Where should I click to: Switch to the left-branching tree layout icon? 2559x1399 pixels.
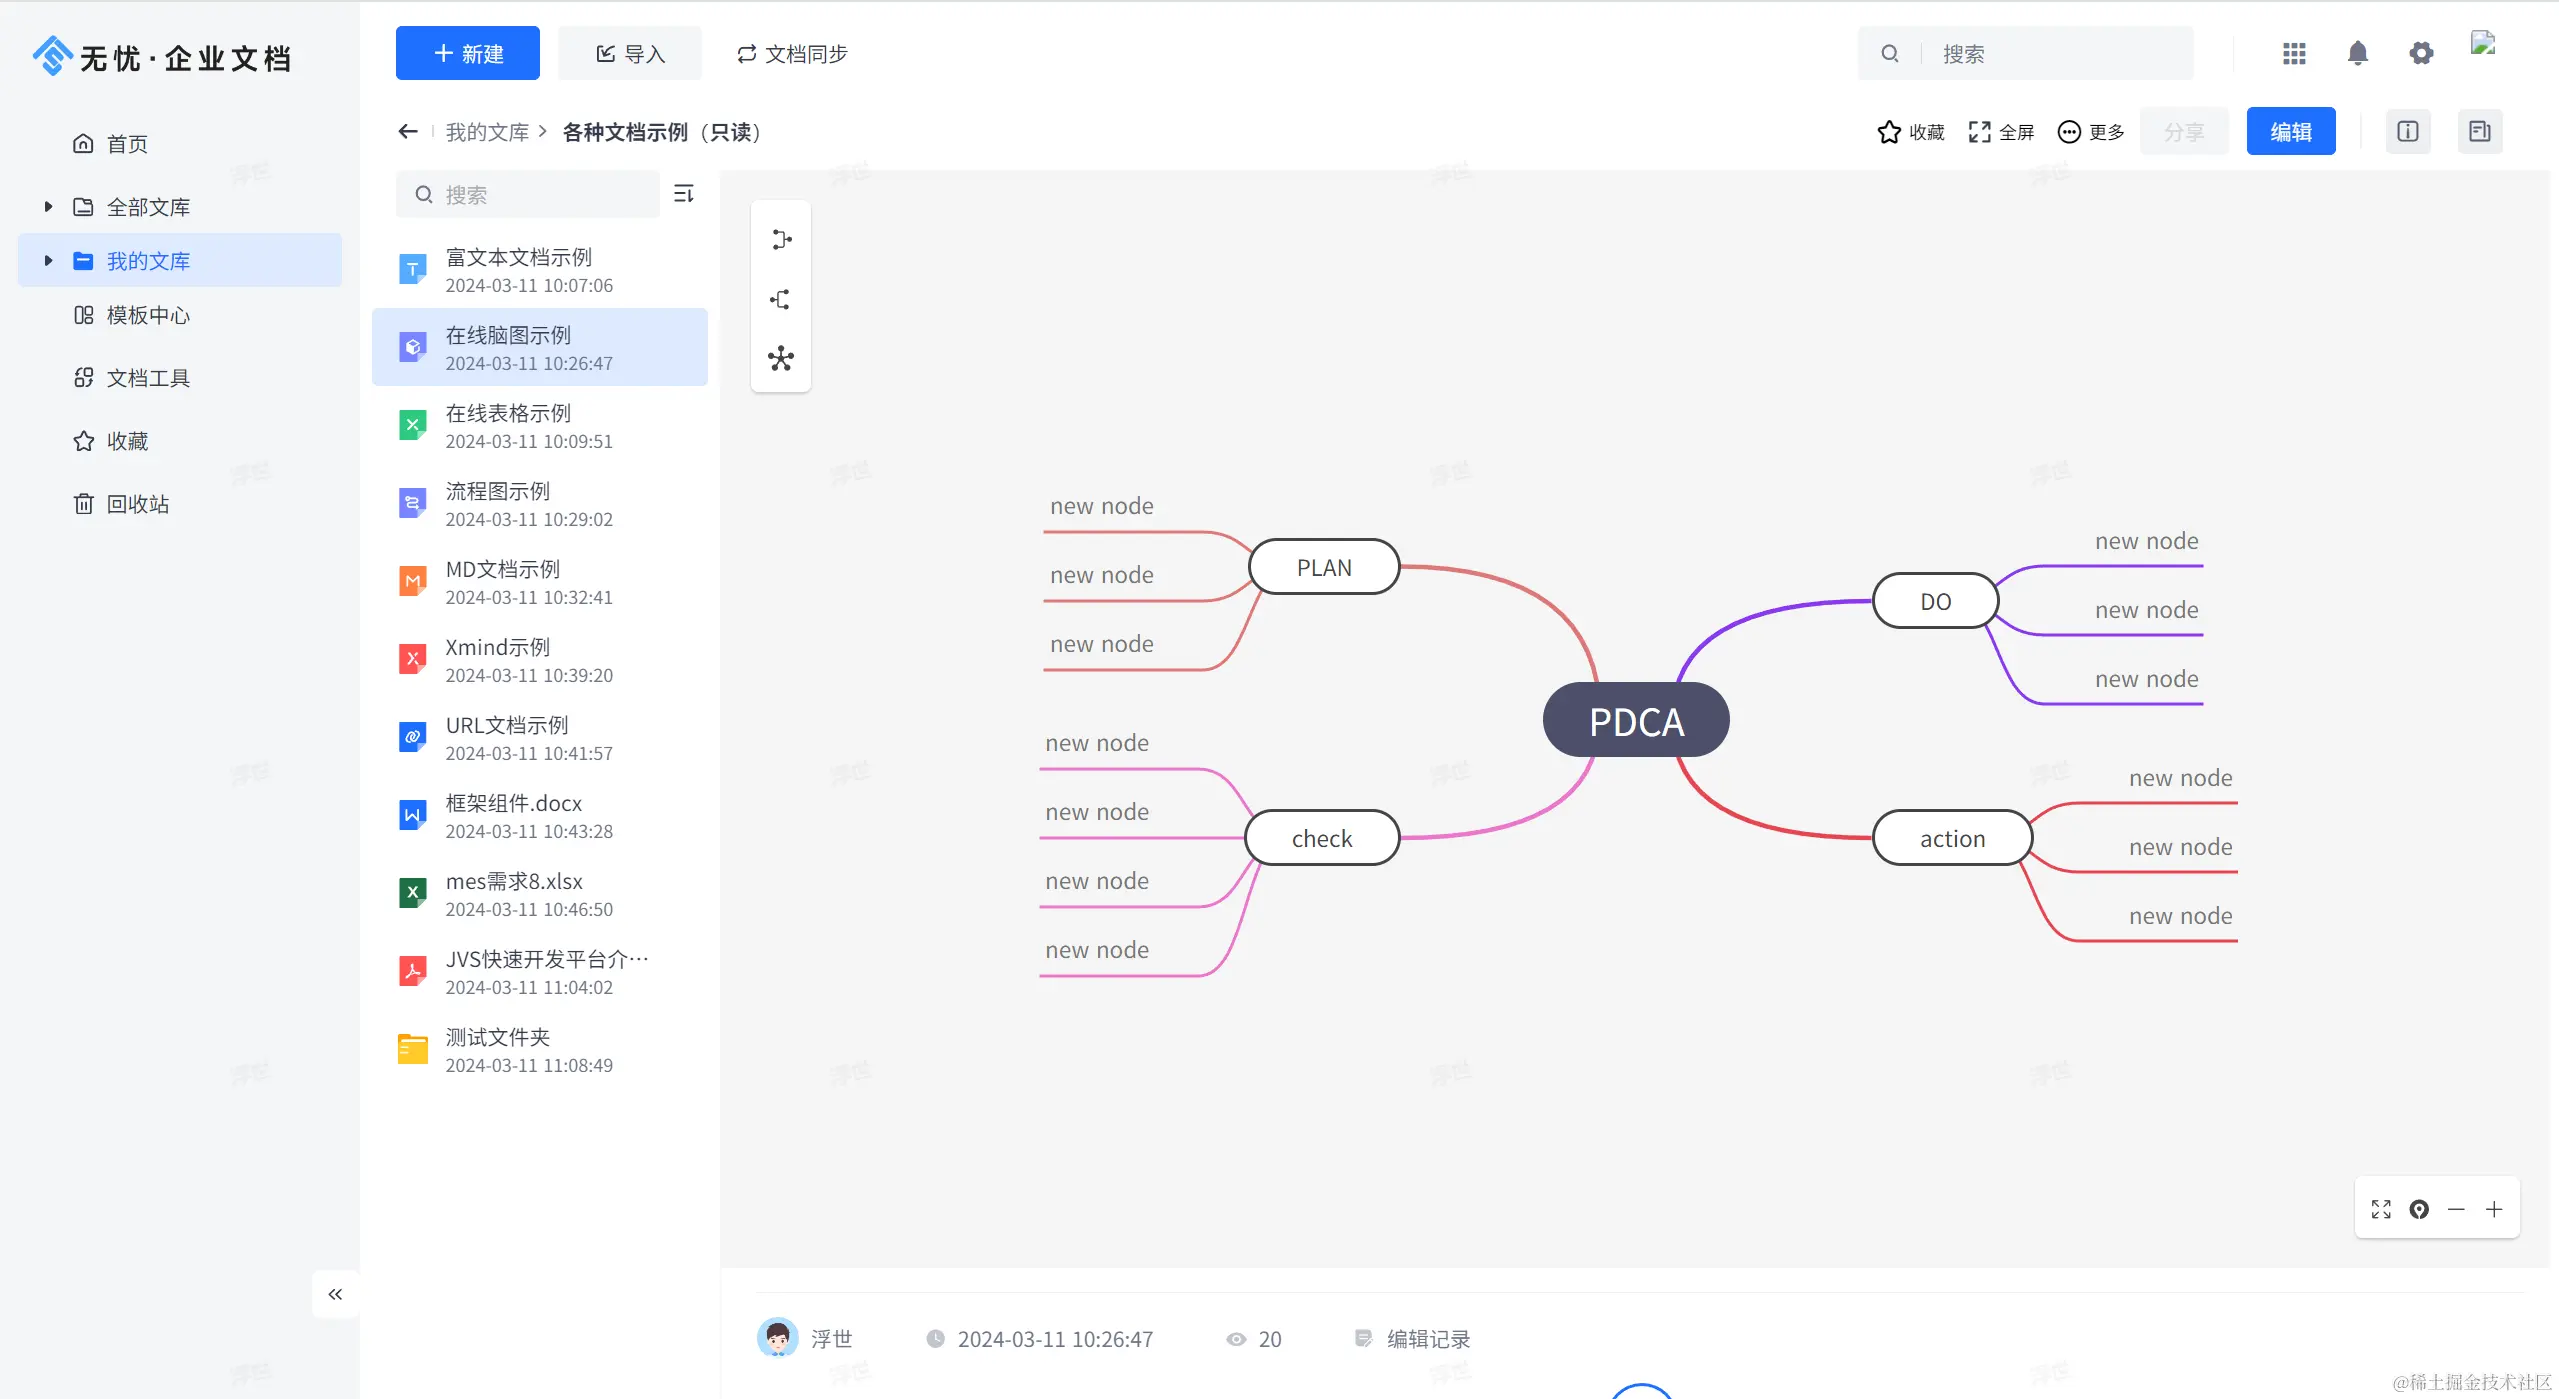pos(781,299)
